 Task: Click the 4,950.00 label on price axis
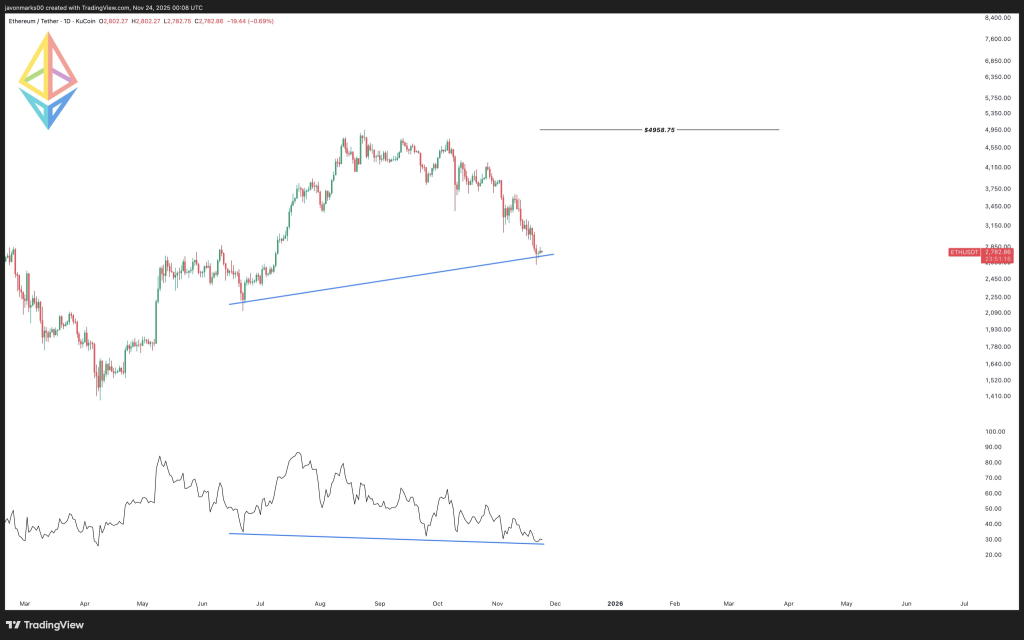coord(1001,130)
